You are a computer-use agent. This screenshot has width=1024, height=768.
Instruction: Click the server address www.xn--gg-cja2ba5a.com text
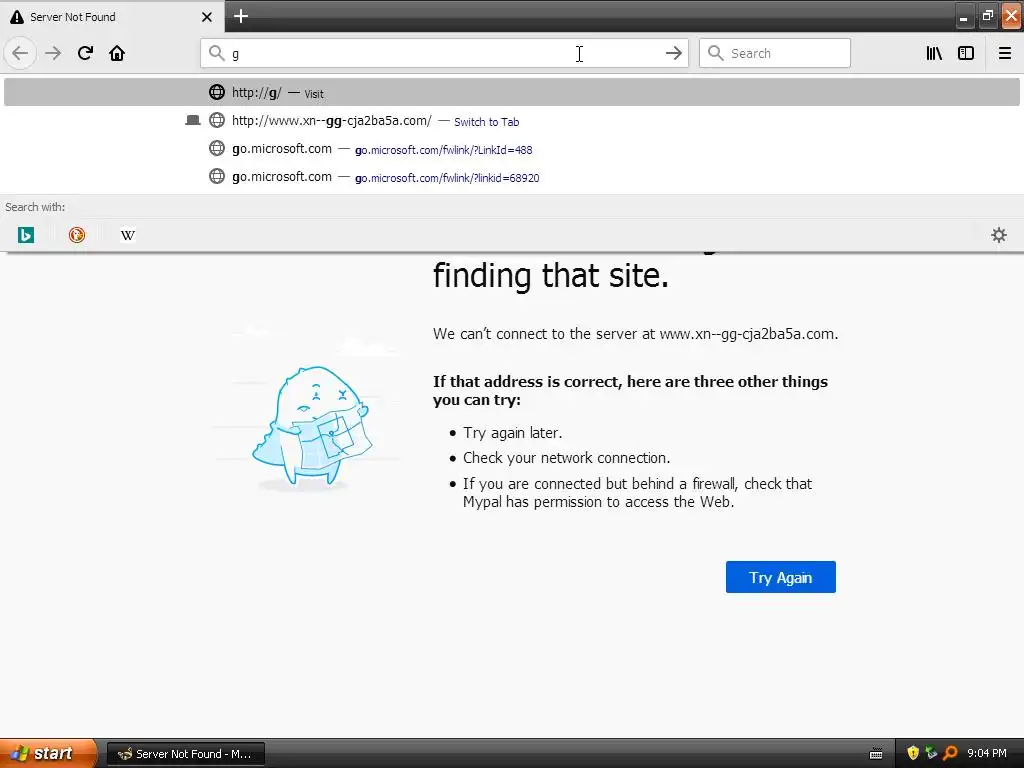point(747,334)
